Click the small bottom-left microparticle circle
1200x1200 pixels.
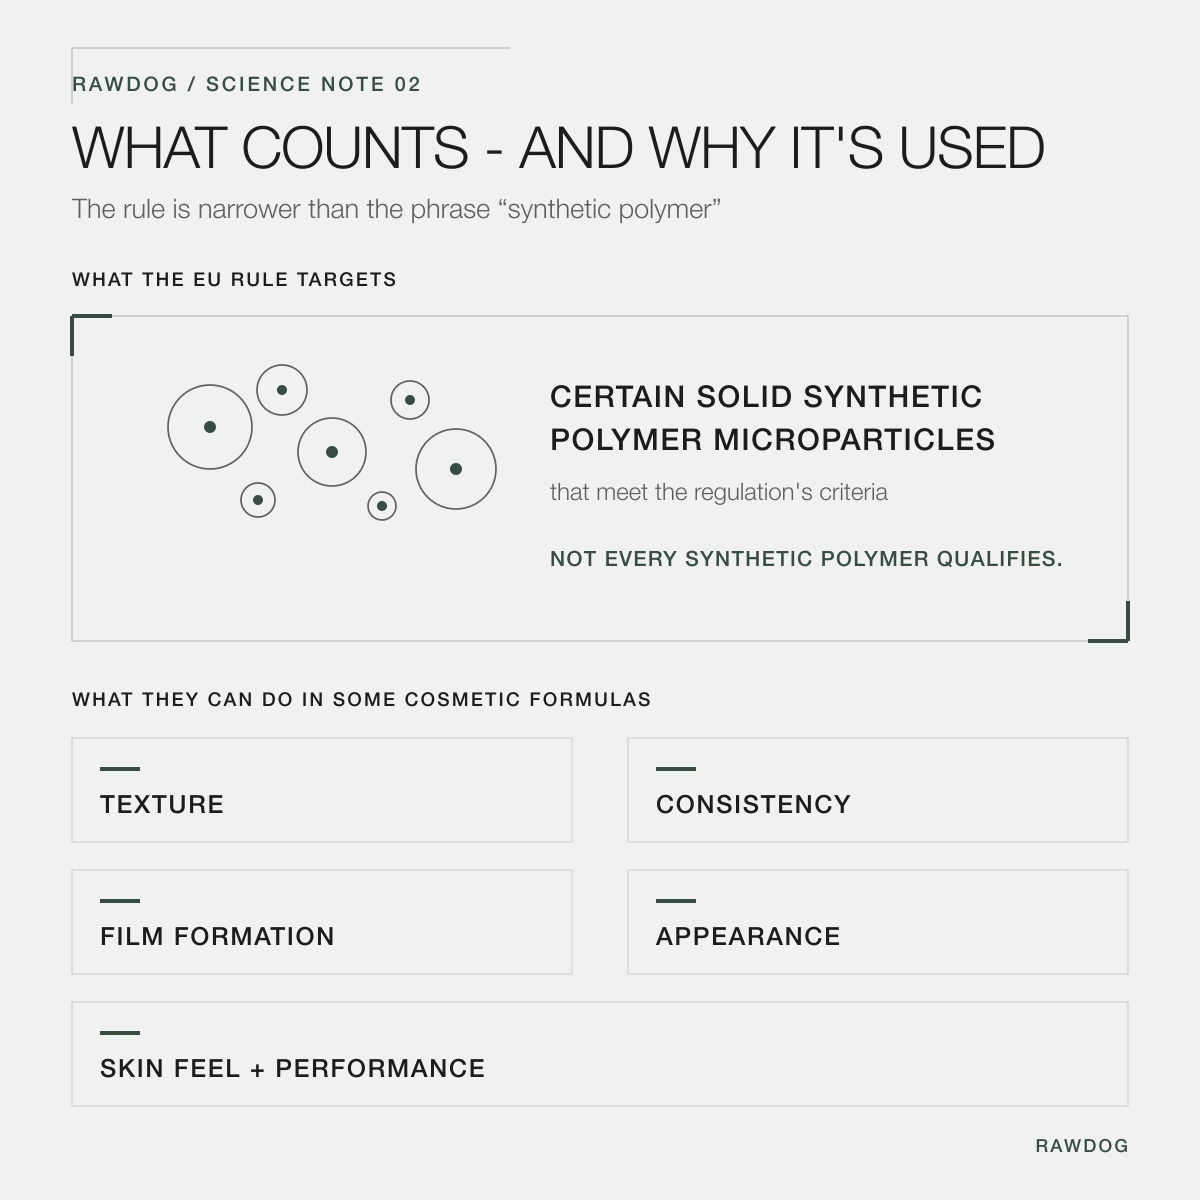pyautogui.click(x=258, y=500)
